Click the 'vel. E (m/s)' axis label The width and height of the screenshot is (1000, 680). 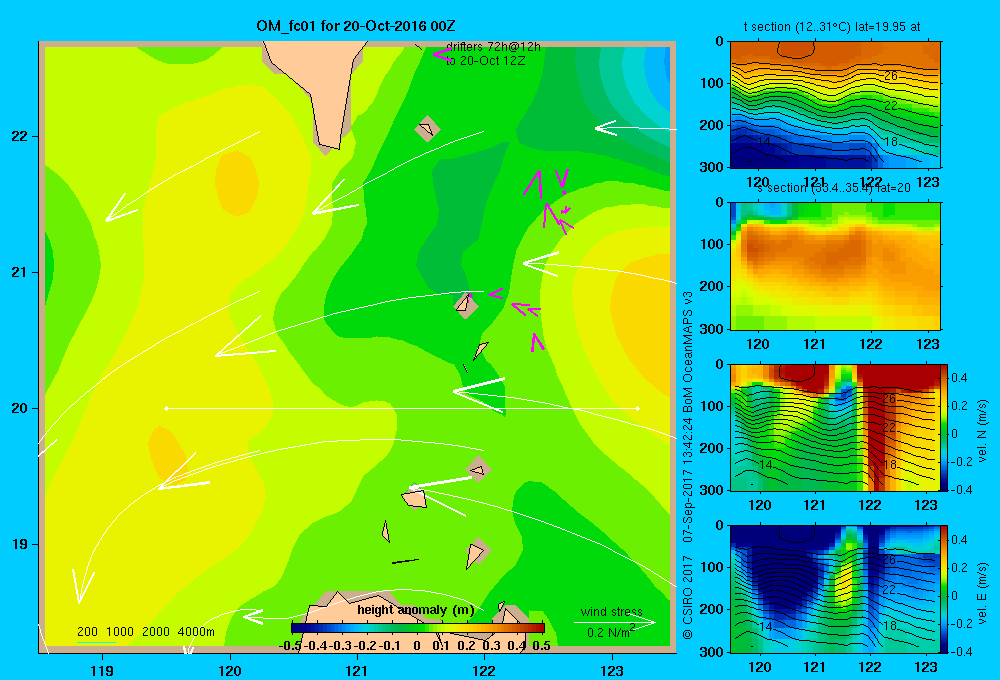coord(982,593)
